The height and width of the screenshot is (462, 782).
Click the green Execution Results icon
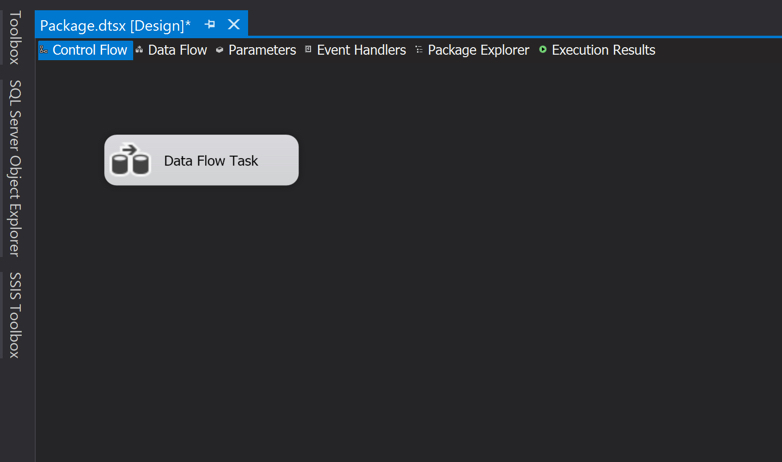point(543,50)
